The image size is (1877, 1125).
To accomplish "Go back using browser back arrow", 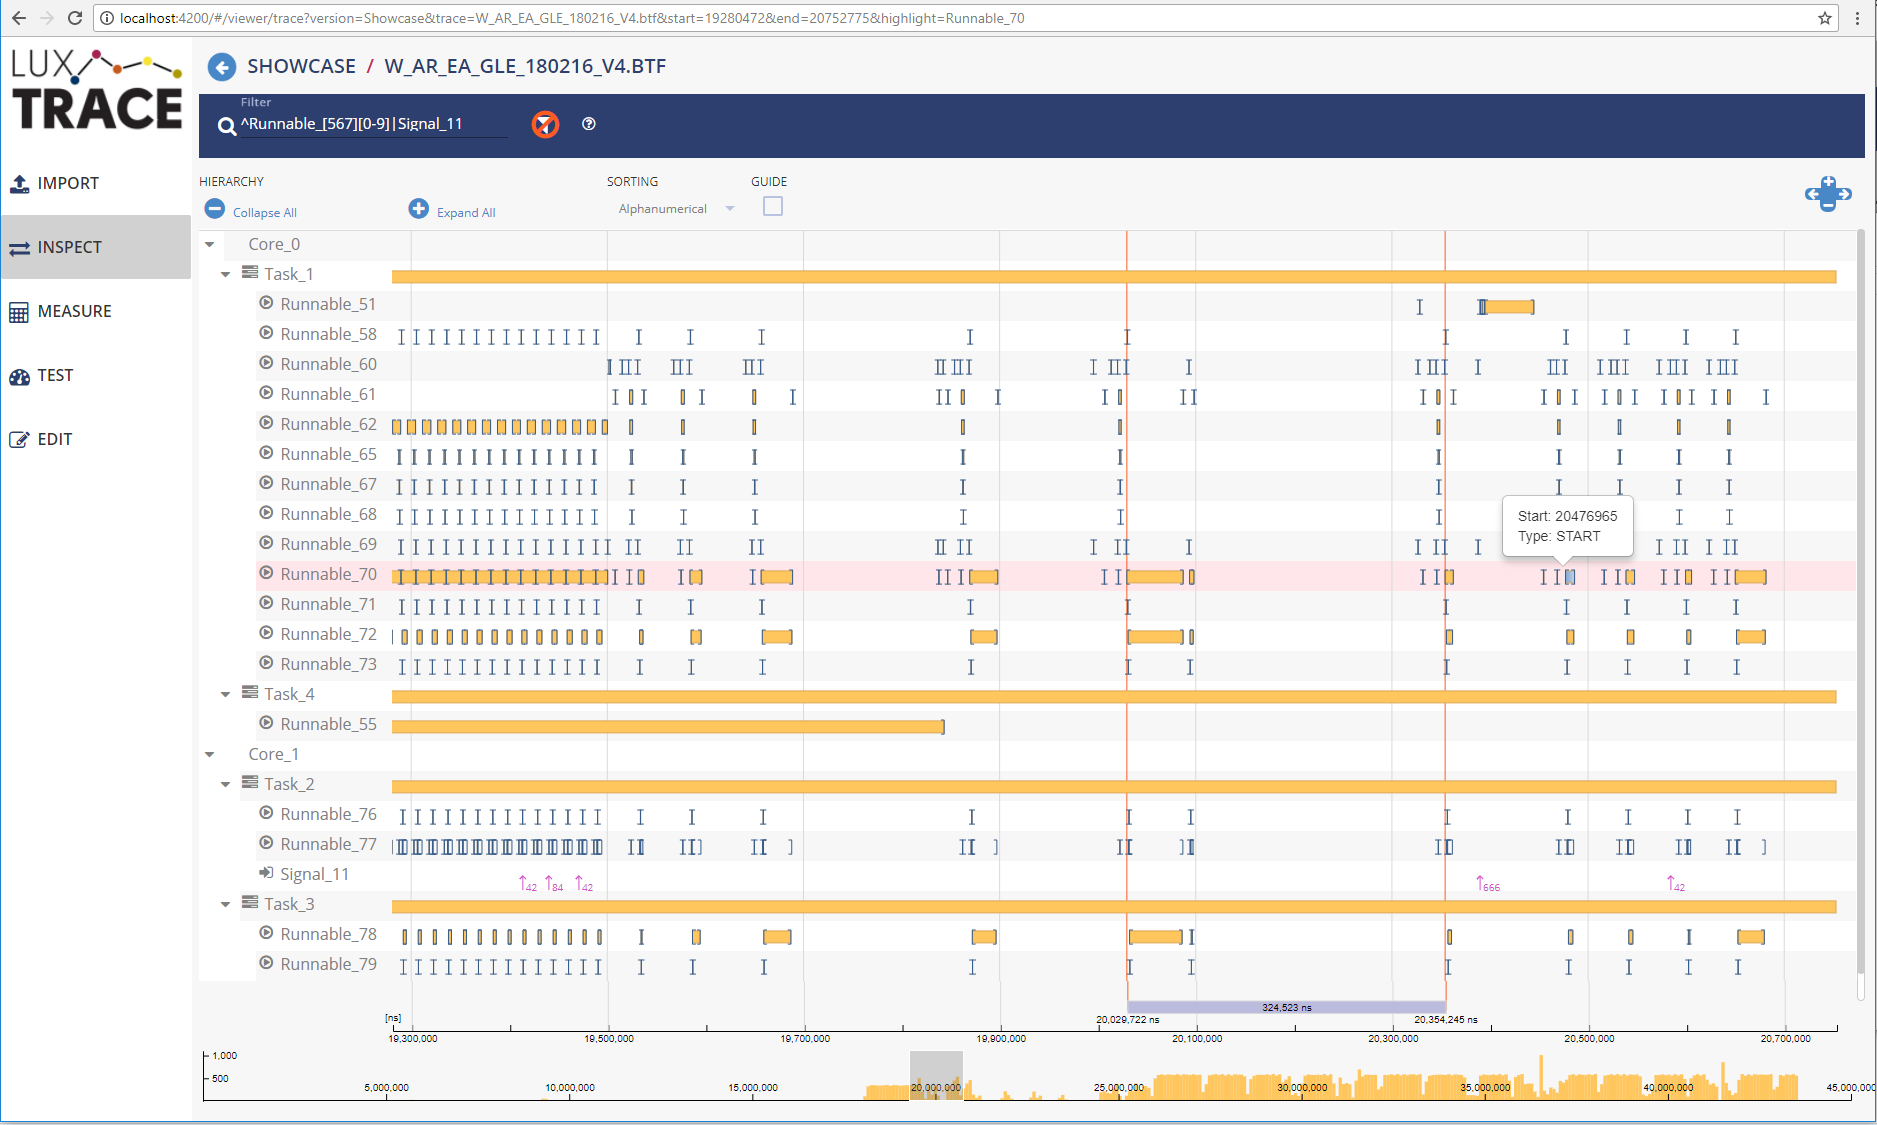I will [19, 18].
